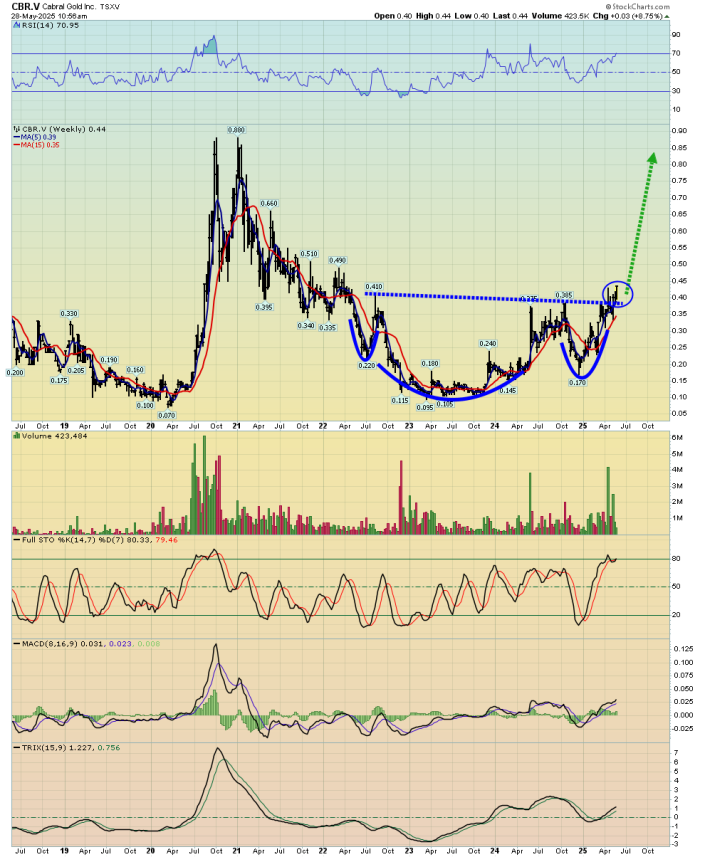Viewport: 705px width, 857px height.
Task: Click the 0.180 price label
Action: coord(430,363)
